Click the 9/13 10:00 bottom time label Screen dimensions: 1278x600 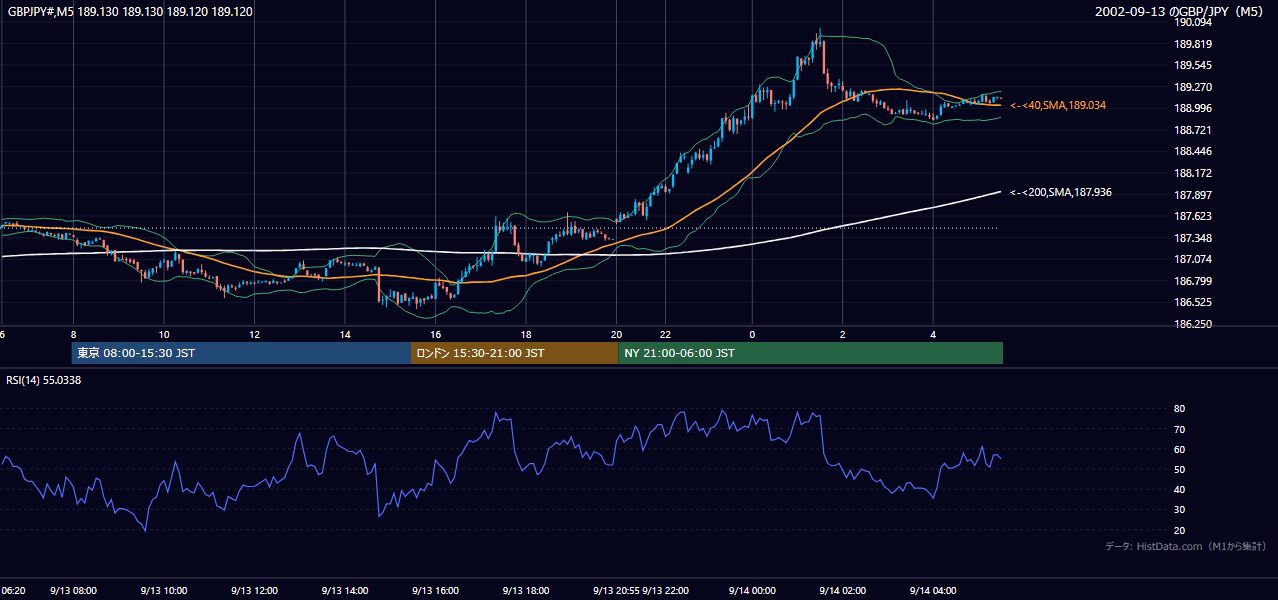pos(164,591)
